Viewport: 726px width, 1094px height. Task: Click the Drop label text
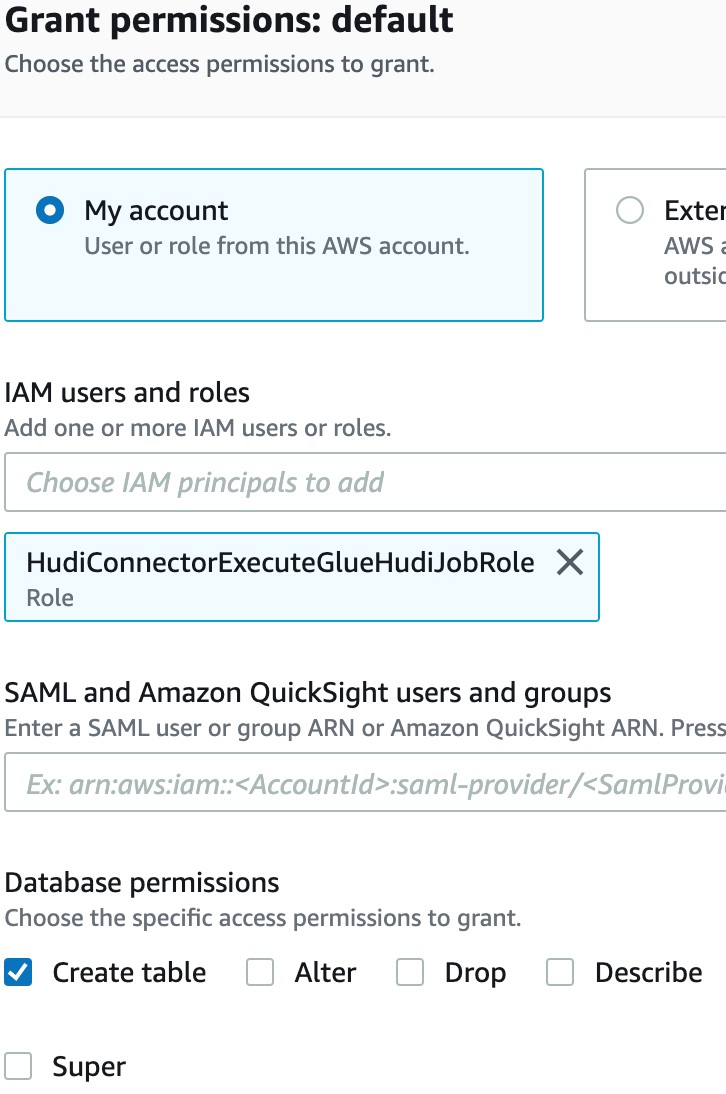475,973
